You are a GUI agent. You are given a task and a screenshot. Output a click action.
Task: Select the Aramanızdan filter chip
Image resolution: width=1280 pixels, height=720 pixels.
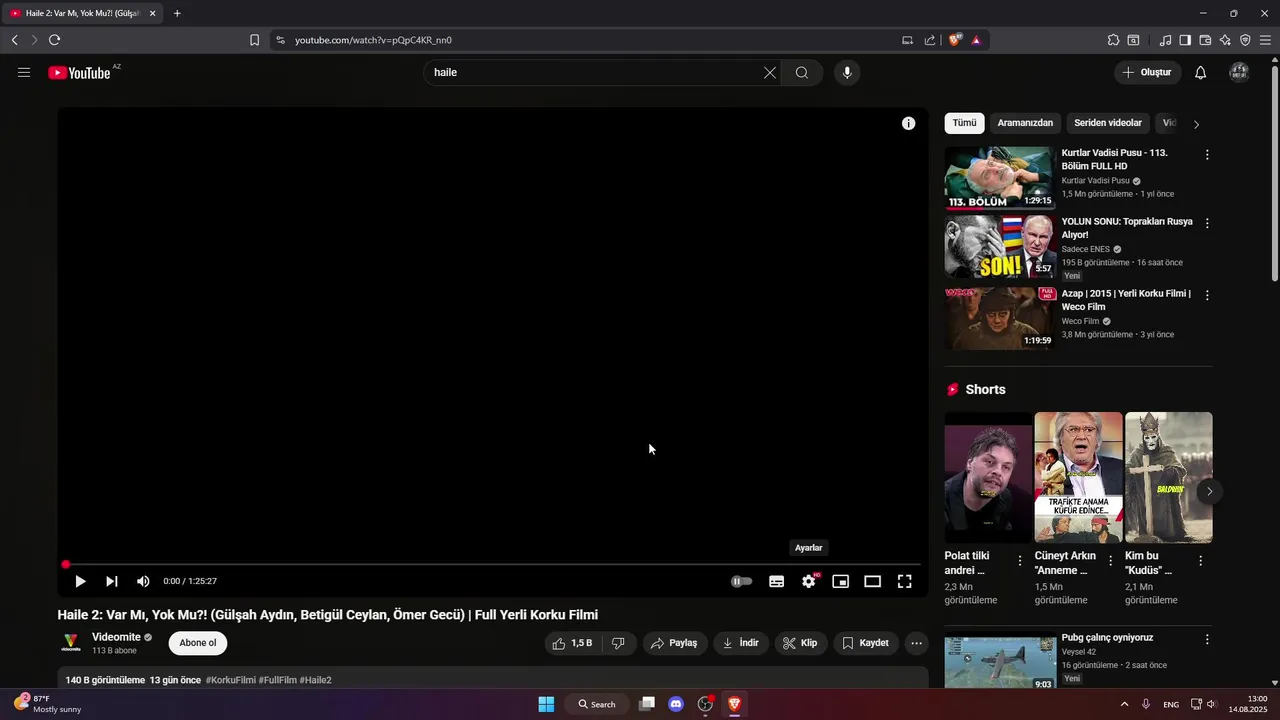1025,123
